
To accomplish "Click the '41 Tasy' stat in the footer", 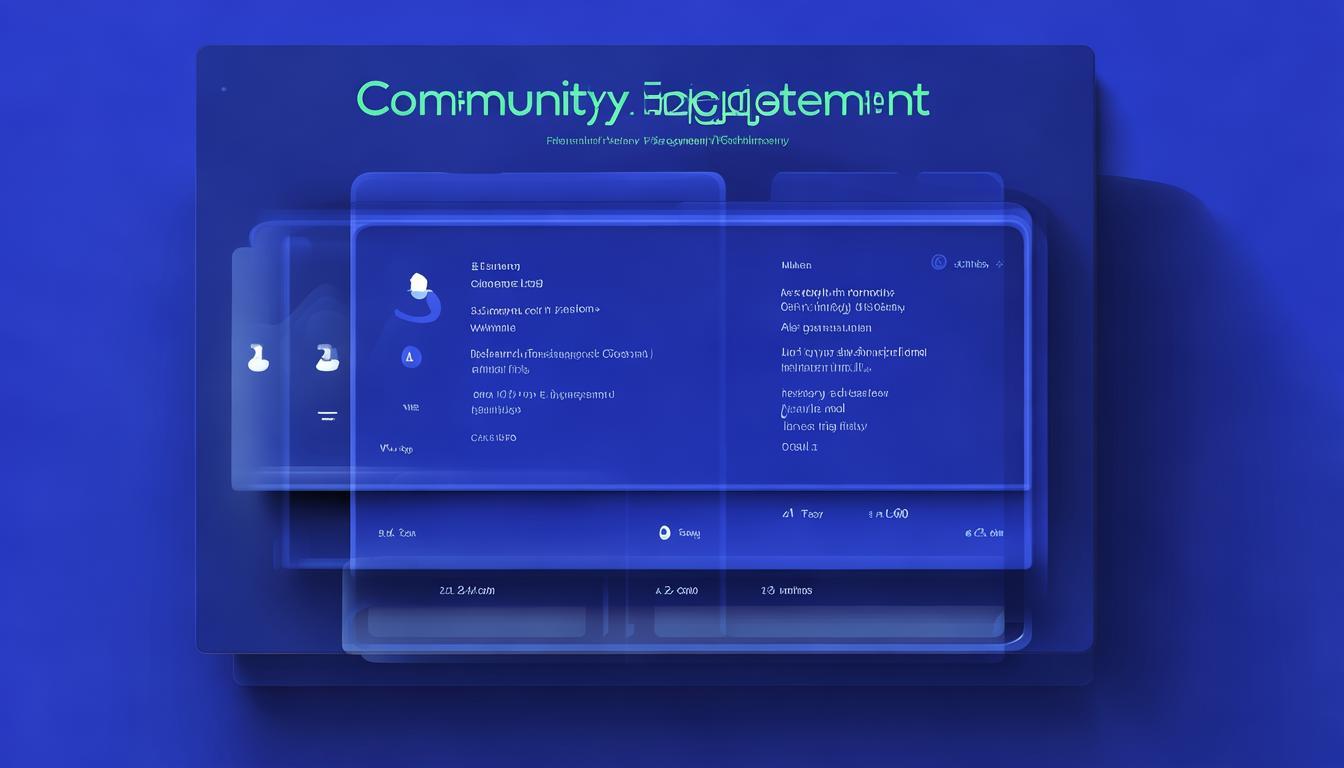I will [802, 514].
